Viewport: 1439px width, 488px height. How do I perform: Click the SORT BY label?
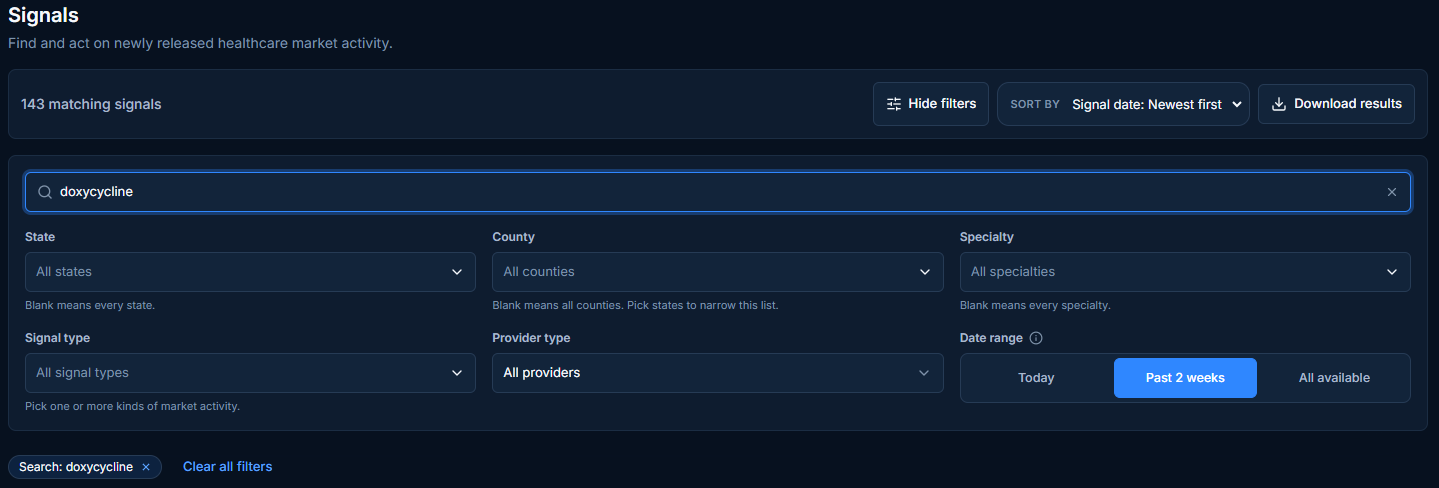(x=1035, y=104)
